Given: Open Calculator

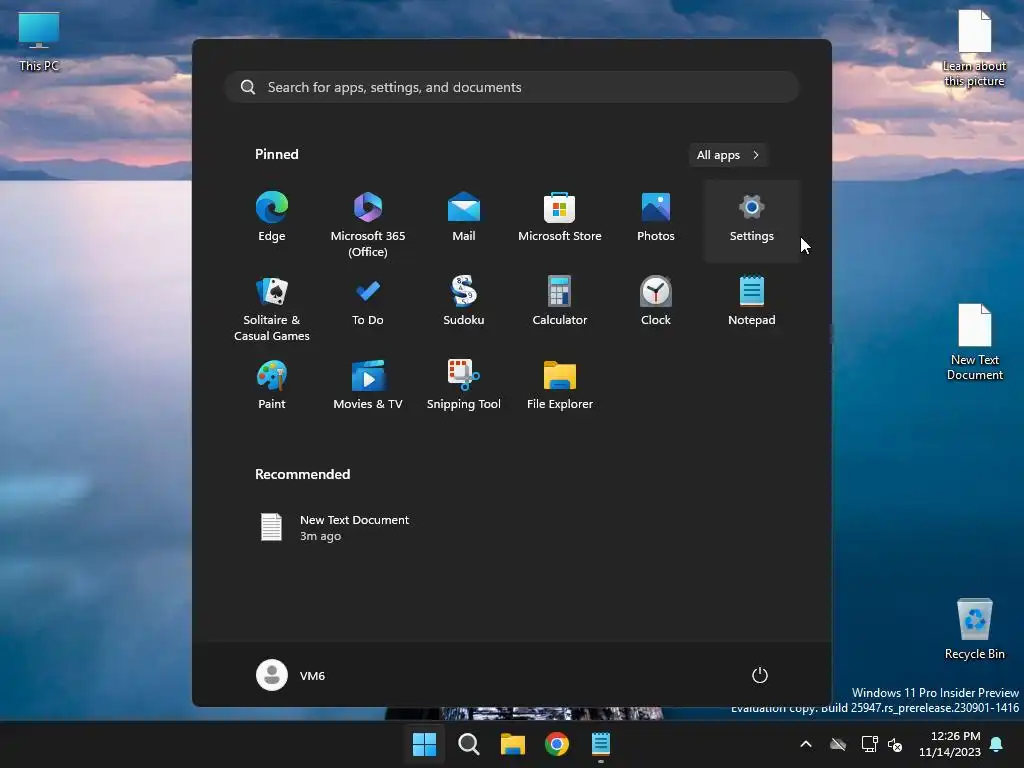Looking at the screenshot, I should click(x=560, y=302).
